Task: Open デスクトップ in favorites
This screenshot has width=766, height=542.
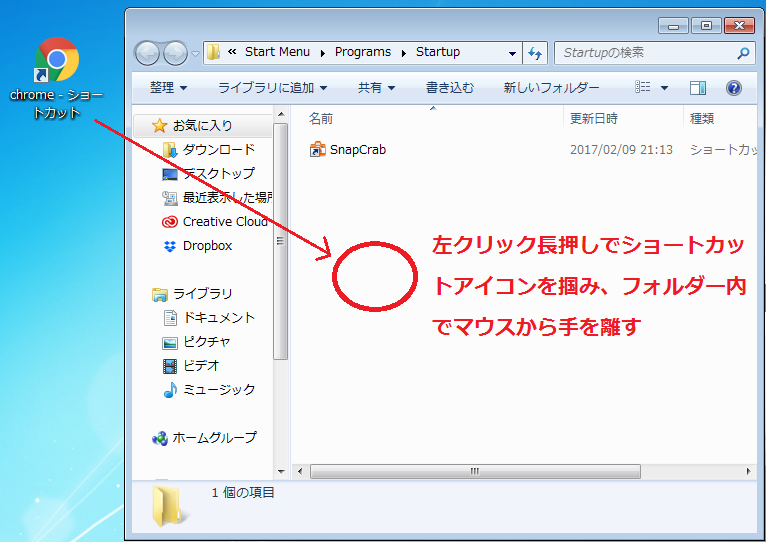Action: click(219, 173)
